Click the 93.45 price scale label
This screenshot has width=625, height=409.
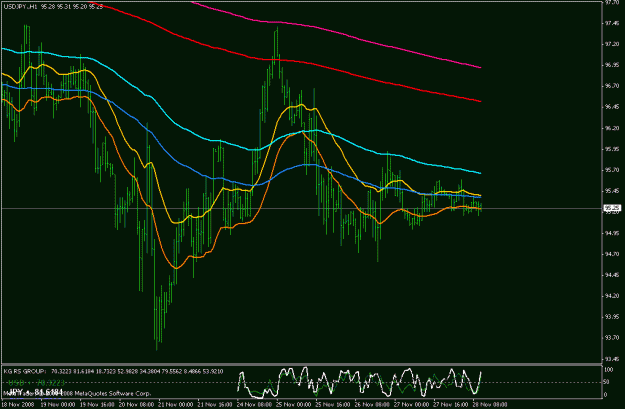point(612,359)
